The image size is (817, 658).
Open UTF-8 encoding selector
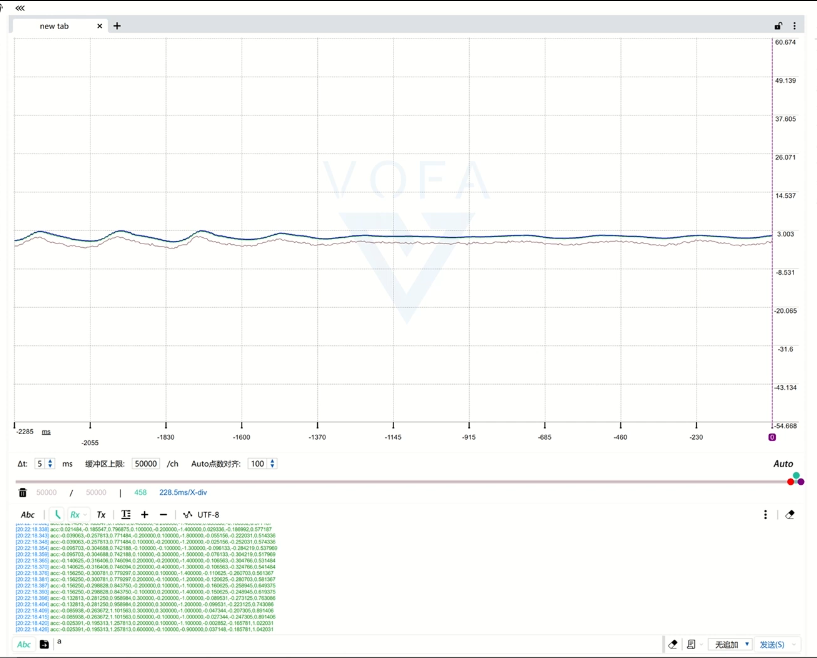pyautogui.click(x=201, y=514)
